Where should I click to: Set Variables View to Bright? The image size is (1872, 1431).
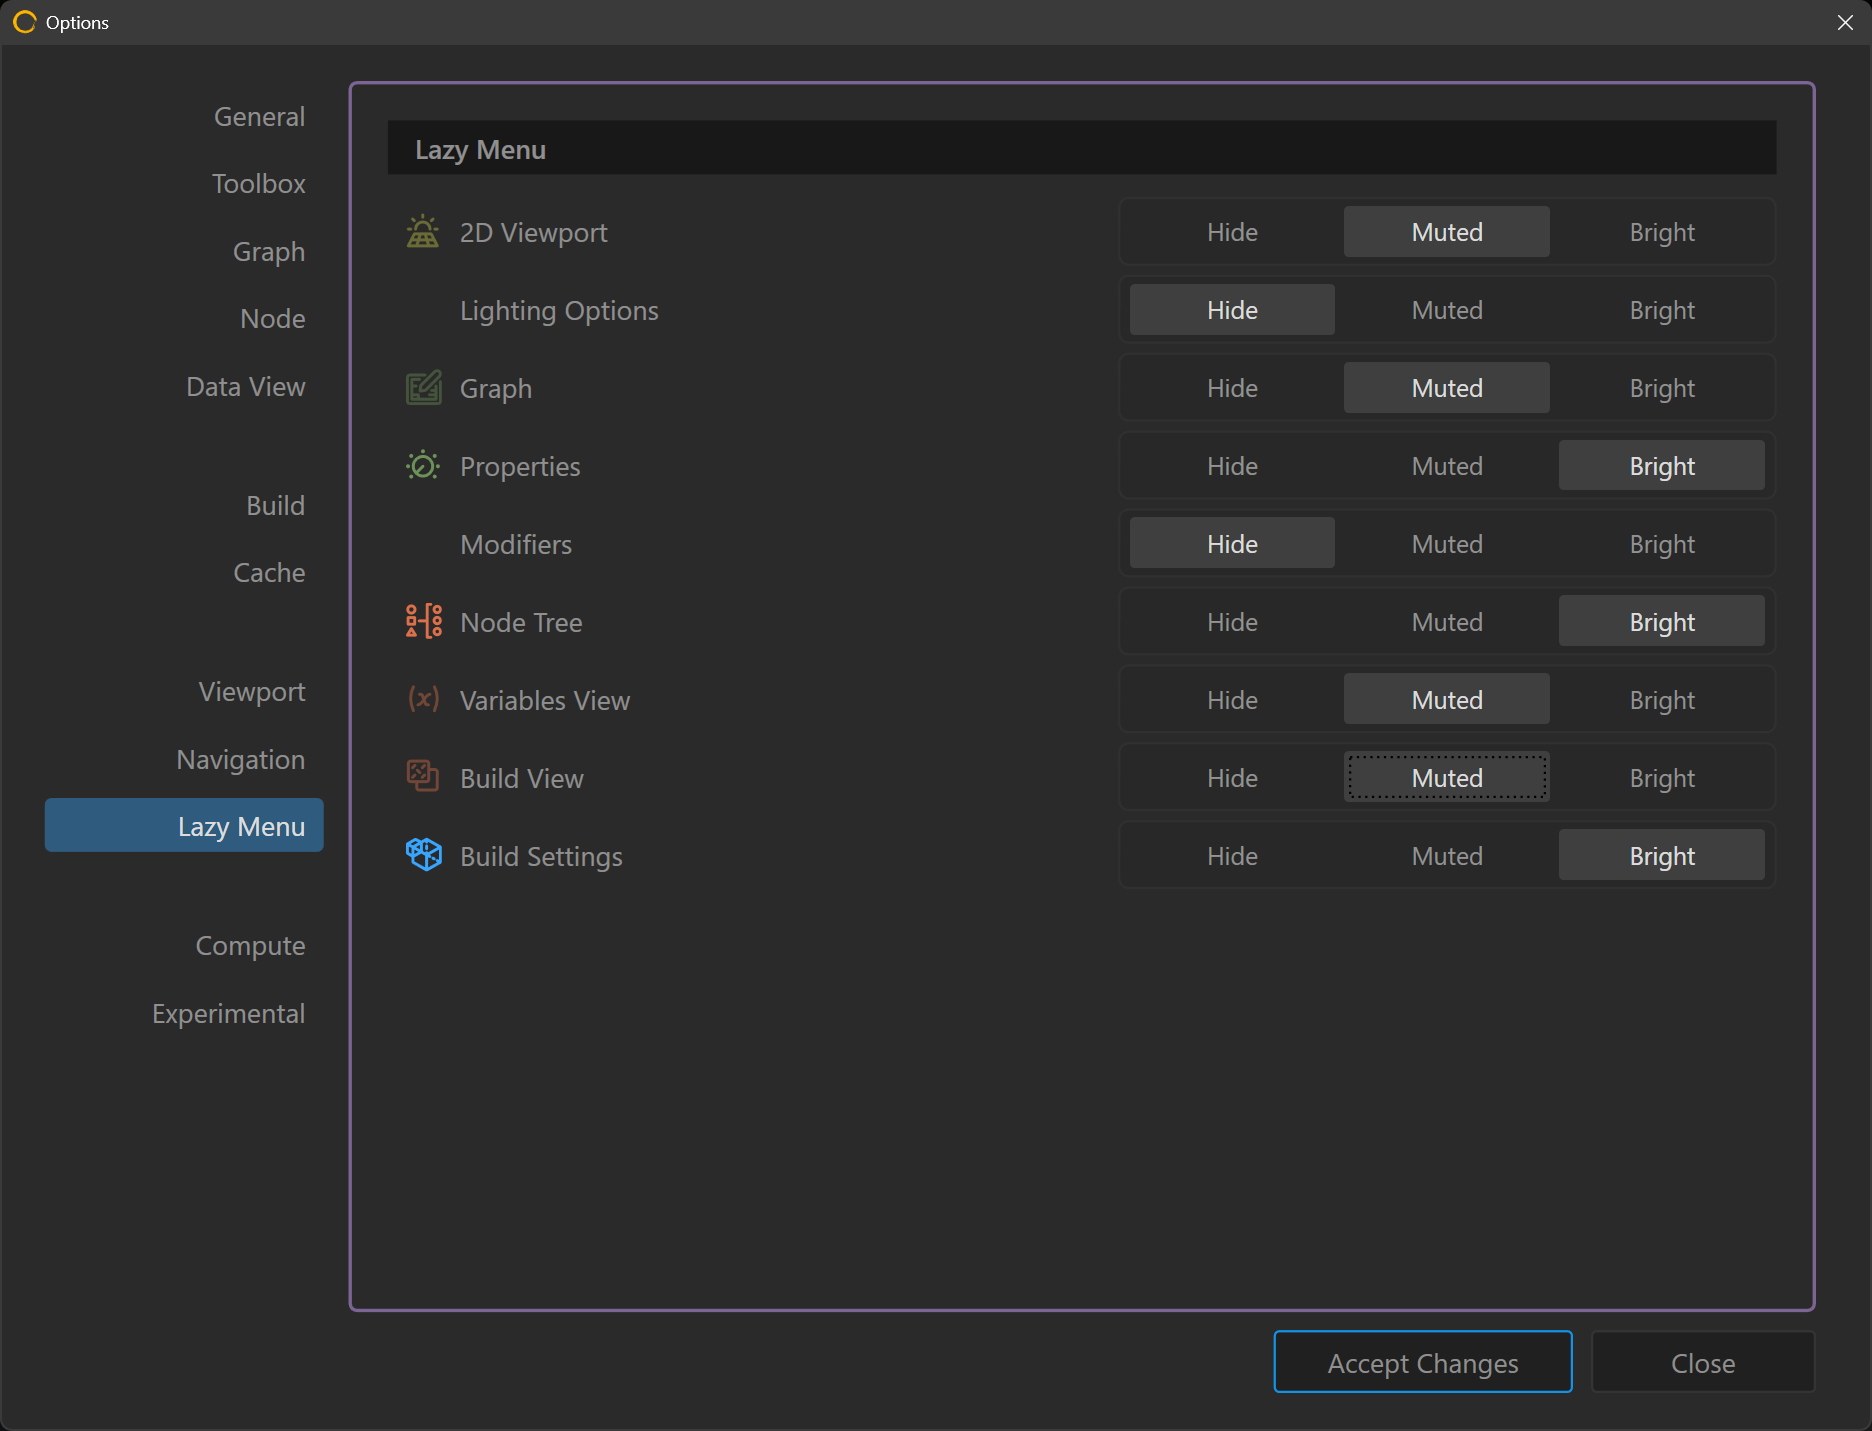[x=1662, y=700]
